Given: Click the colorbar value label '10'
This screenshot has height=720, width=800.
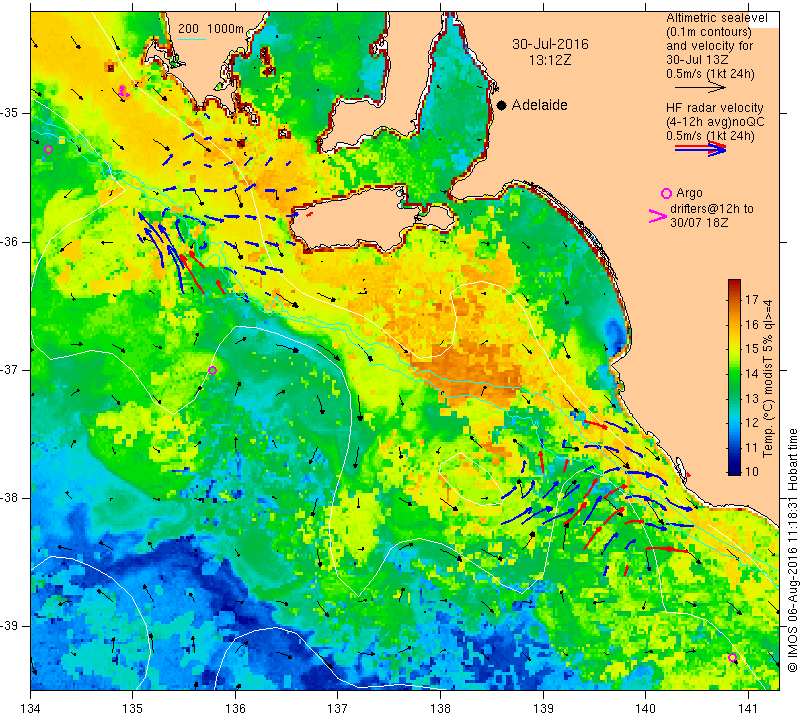Looking at the screenshot, I should pos(752,471).
